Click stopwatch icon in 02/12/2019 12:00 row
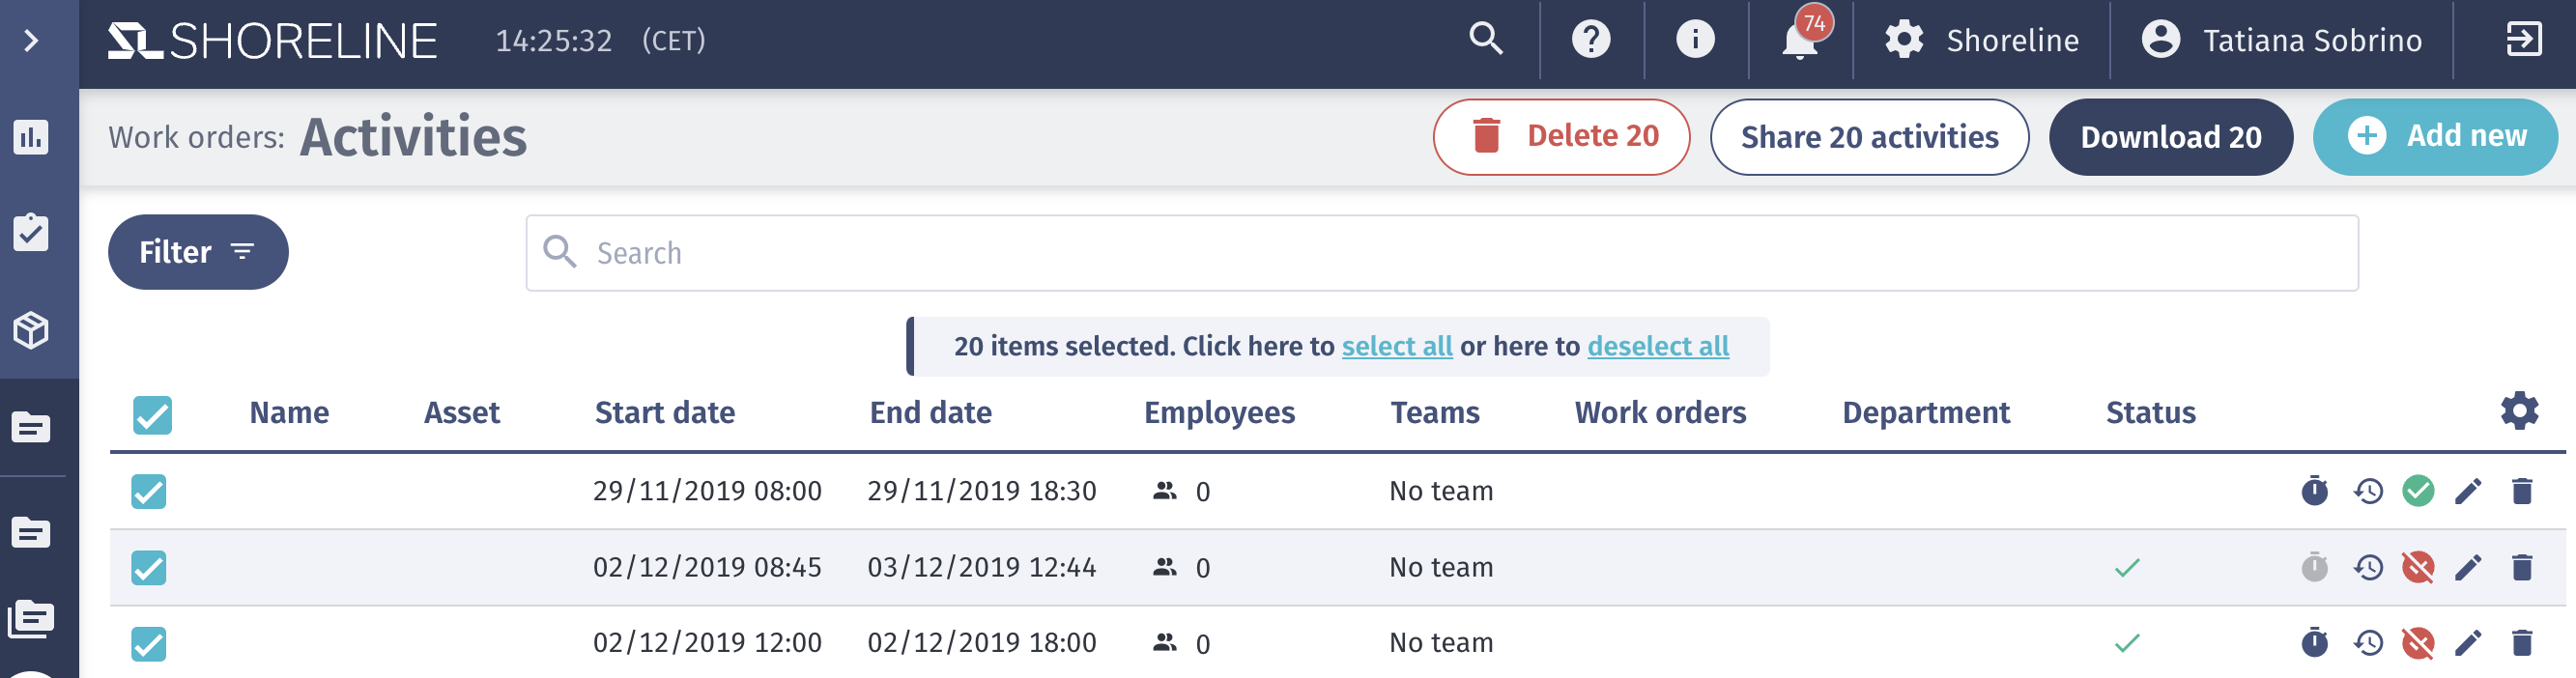The width and height of the screenshot is (2576, 678). 2314,642
